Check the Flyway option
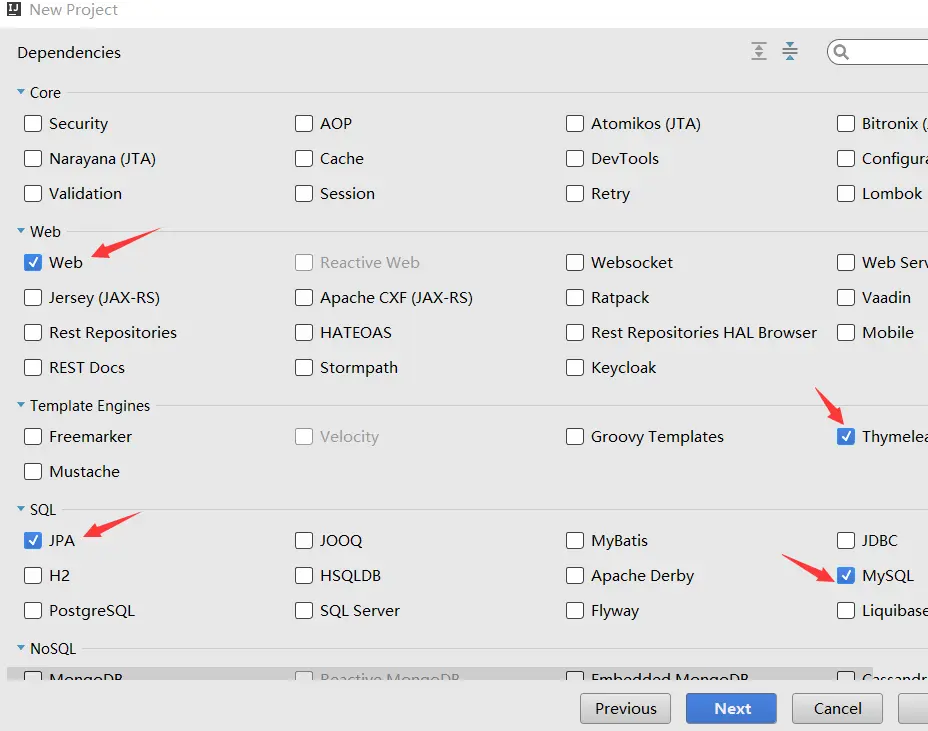928x731 pixels. click(575, 610)
